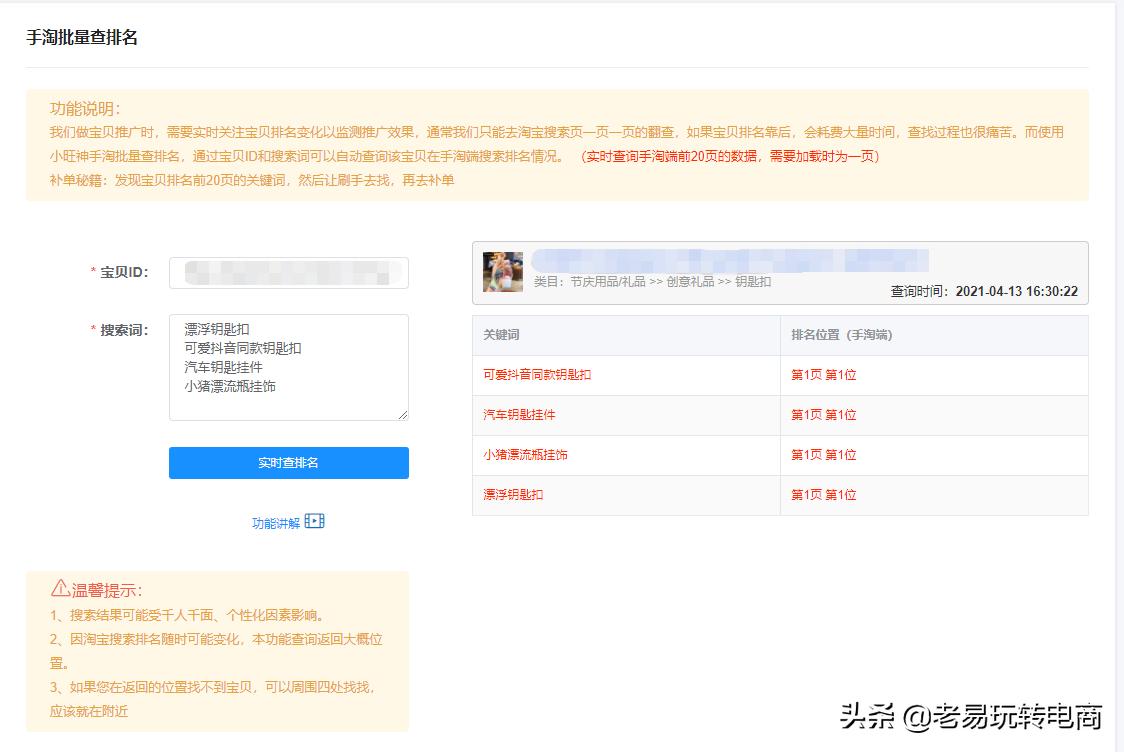Select keyword link 汽车钥匙挂件
The width and height of the screenshot is (1124, 752).
click(x=519, y=414)
